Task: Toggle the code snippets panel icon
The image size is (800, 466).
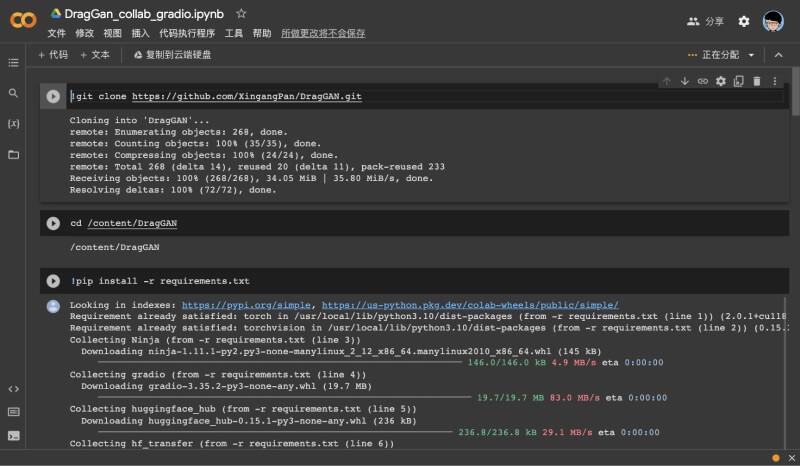Action: pos(13,389)
